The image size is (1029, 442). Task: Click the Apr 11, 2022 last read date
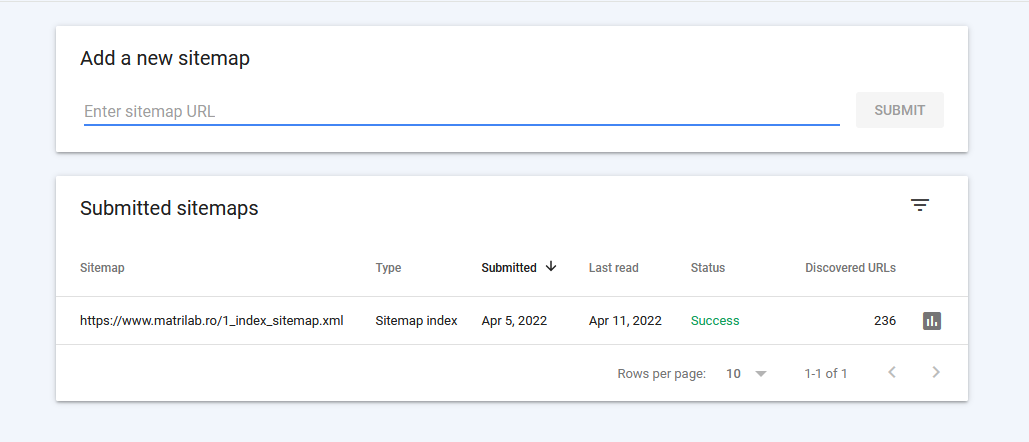coord(625,321)
